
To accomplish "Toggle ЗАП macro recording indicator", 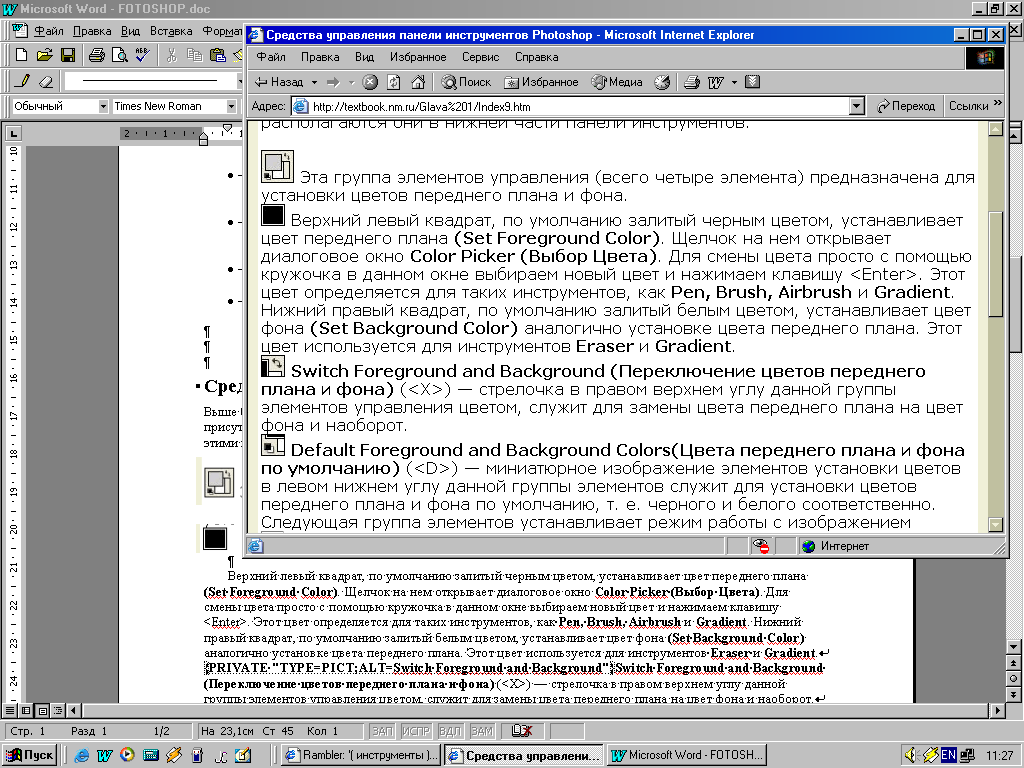I will [x=383, y=731].
